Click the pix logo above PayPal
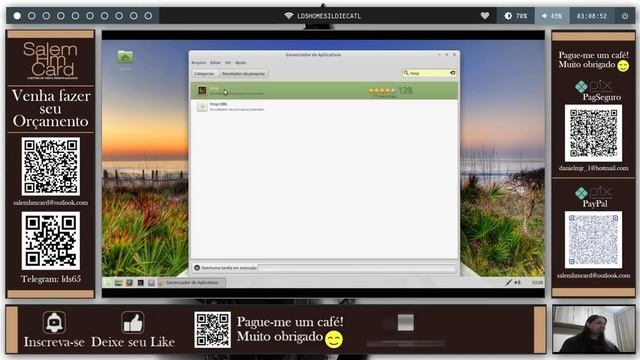 [x=593, y=192]
